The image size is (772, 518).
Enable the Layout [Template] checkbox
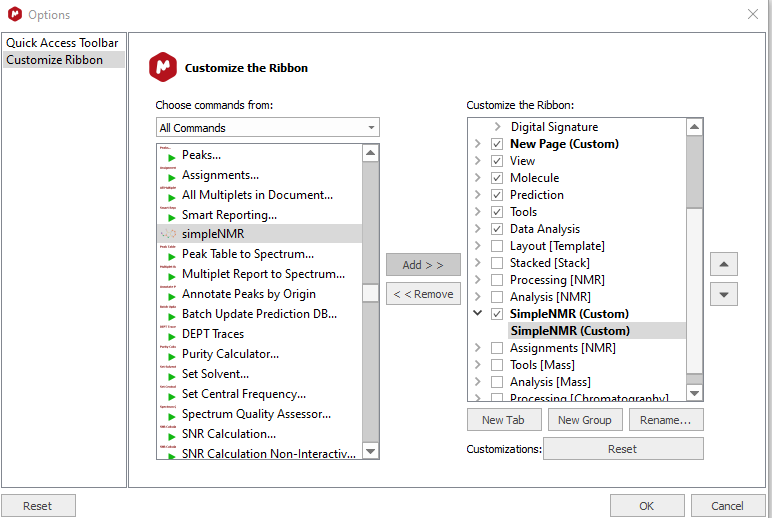point(497,246)
